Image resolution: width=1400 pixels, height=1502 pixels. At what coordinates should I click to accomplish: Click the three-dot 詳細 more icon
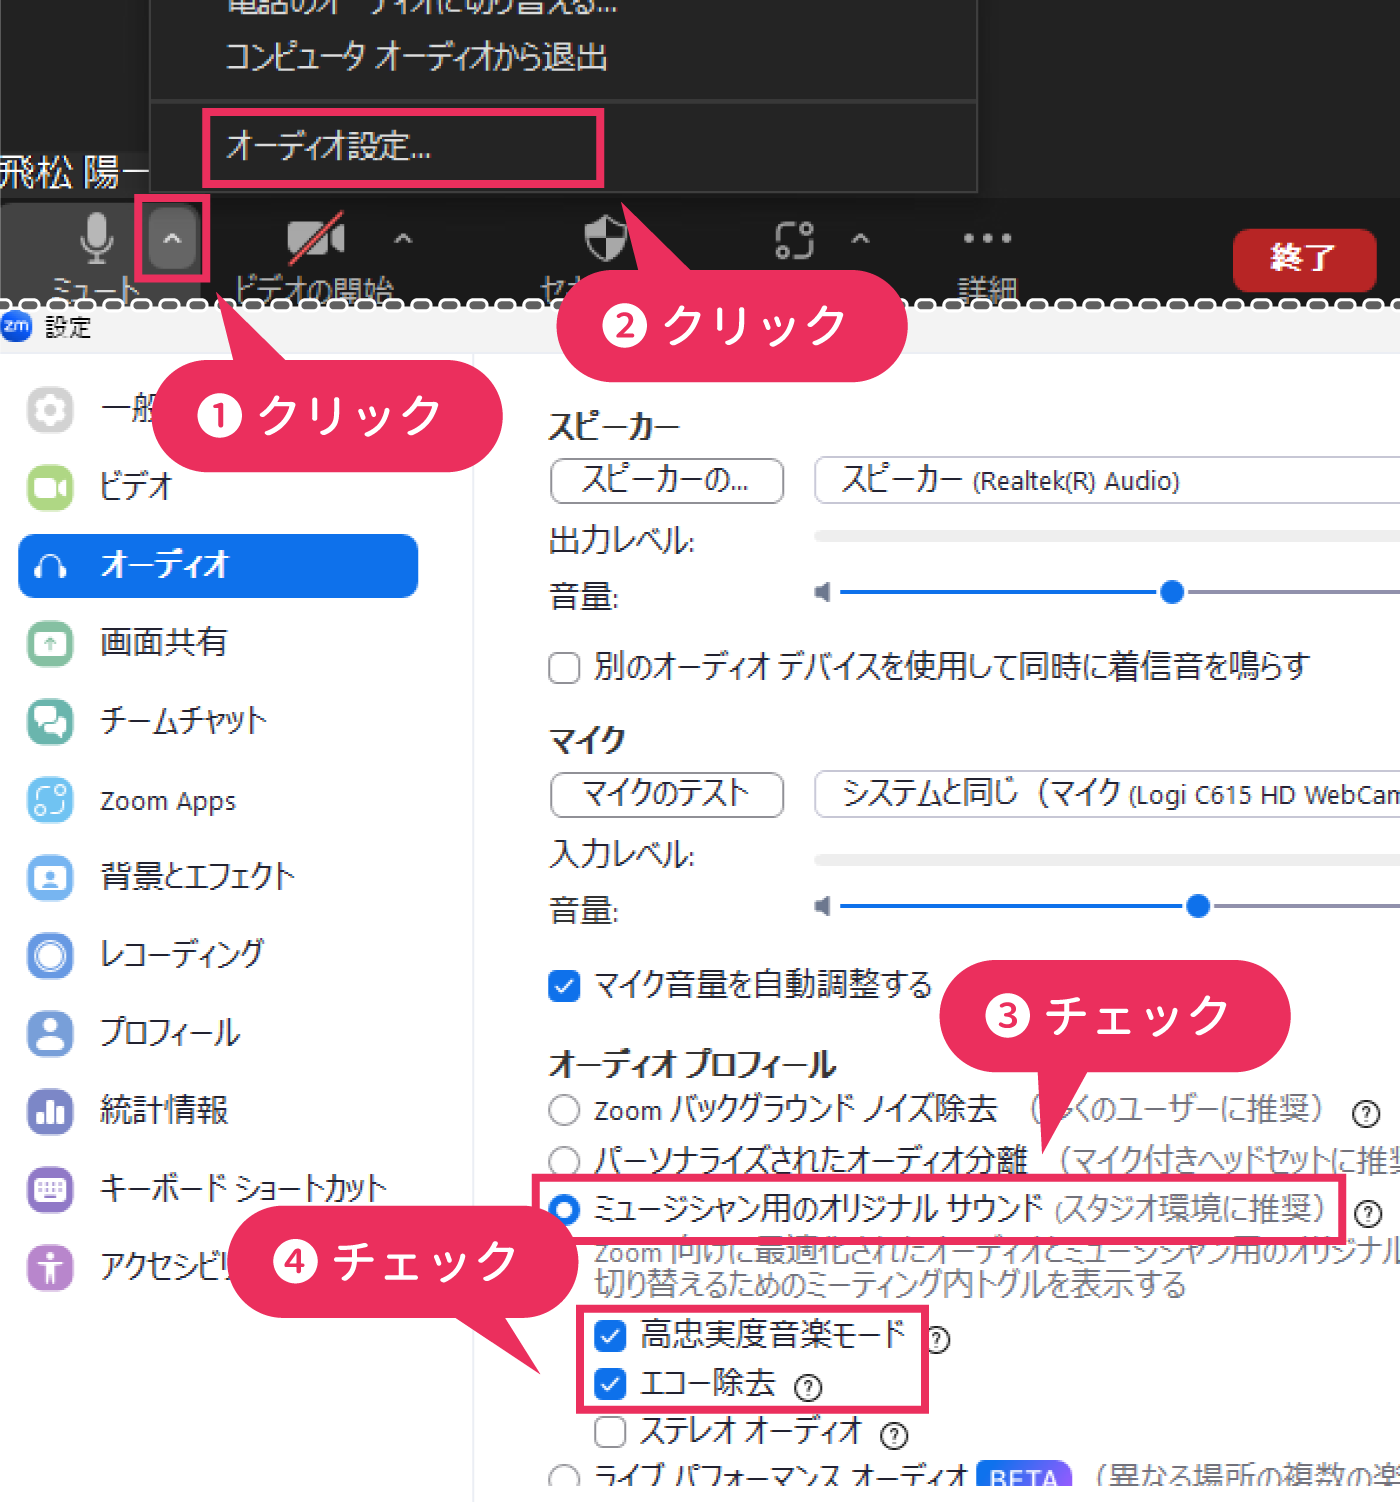(987, 239)
